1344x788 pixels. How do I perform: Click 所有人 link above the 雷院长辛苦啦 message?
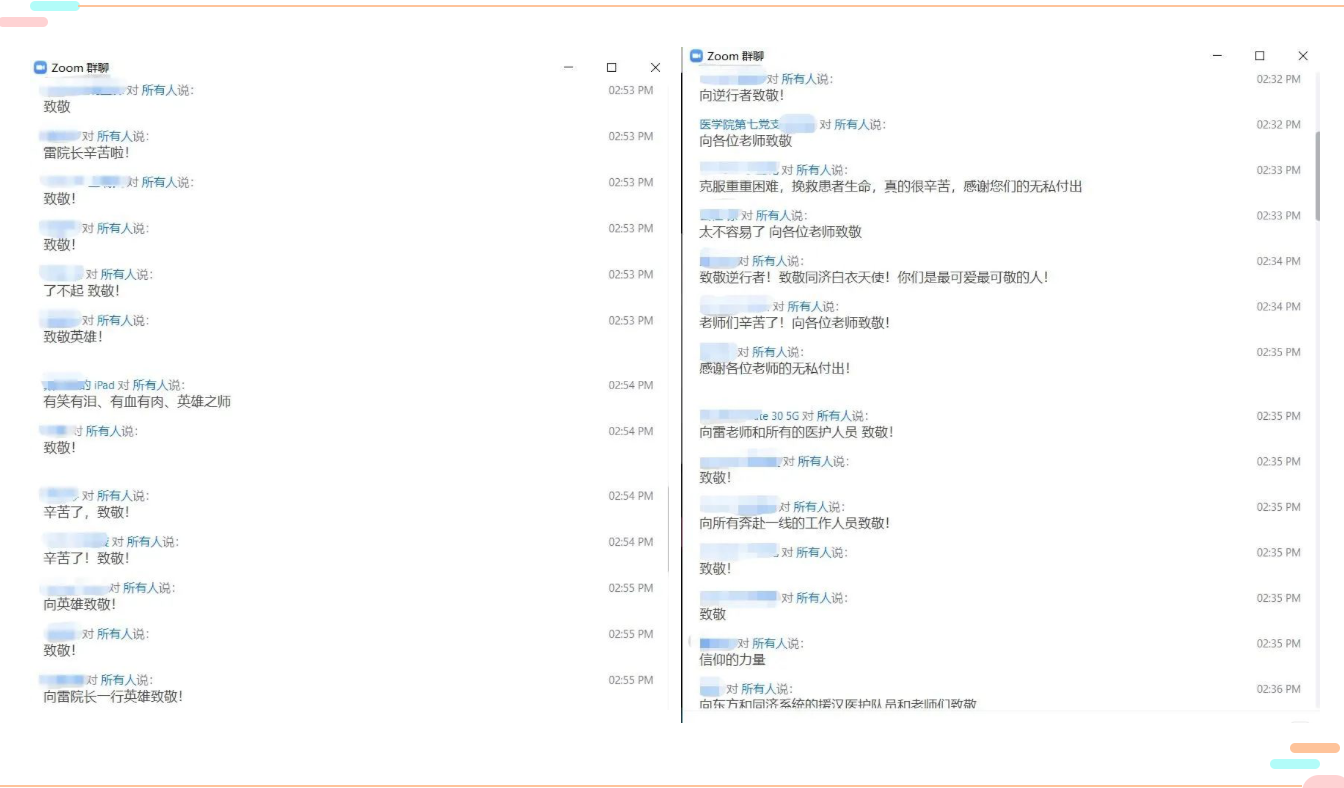[x=115, y=136]
